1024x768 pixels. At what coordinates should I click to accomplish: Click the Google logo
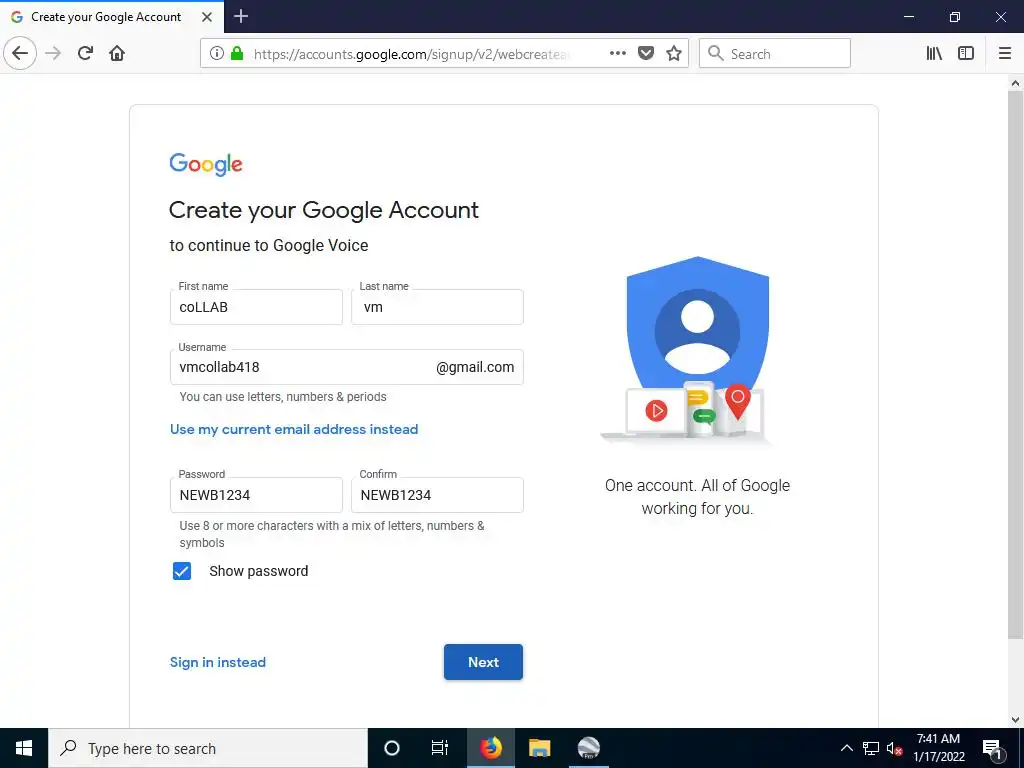point(206,164)
